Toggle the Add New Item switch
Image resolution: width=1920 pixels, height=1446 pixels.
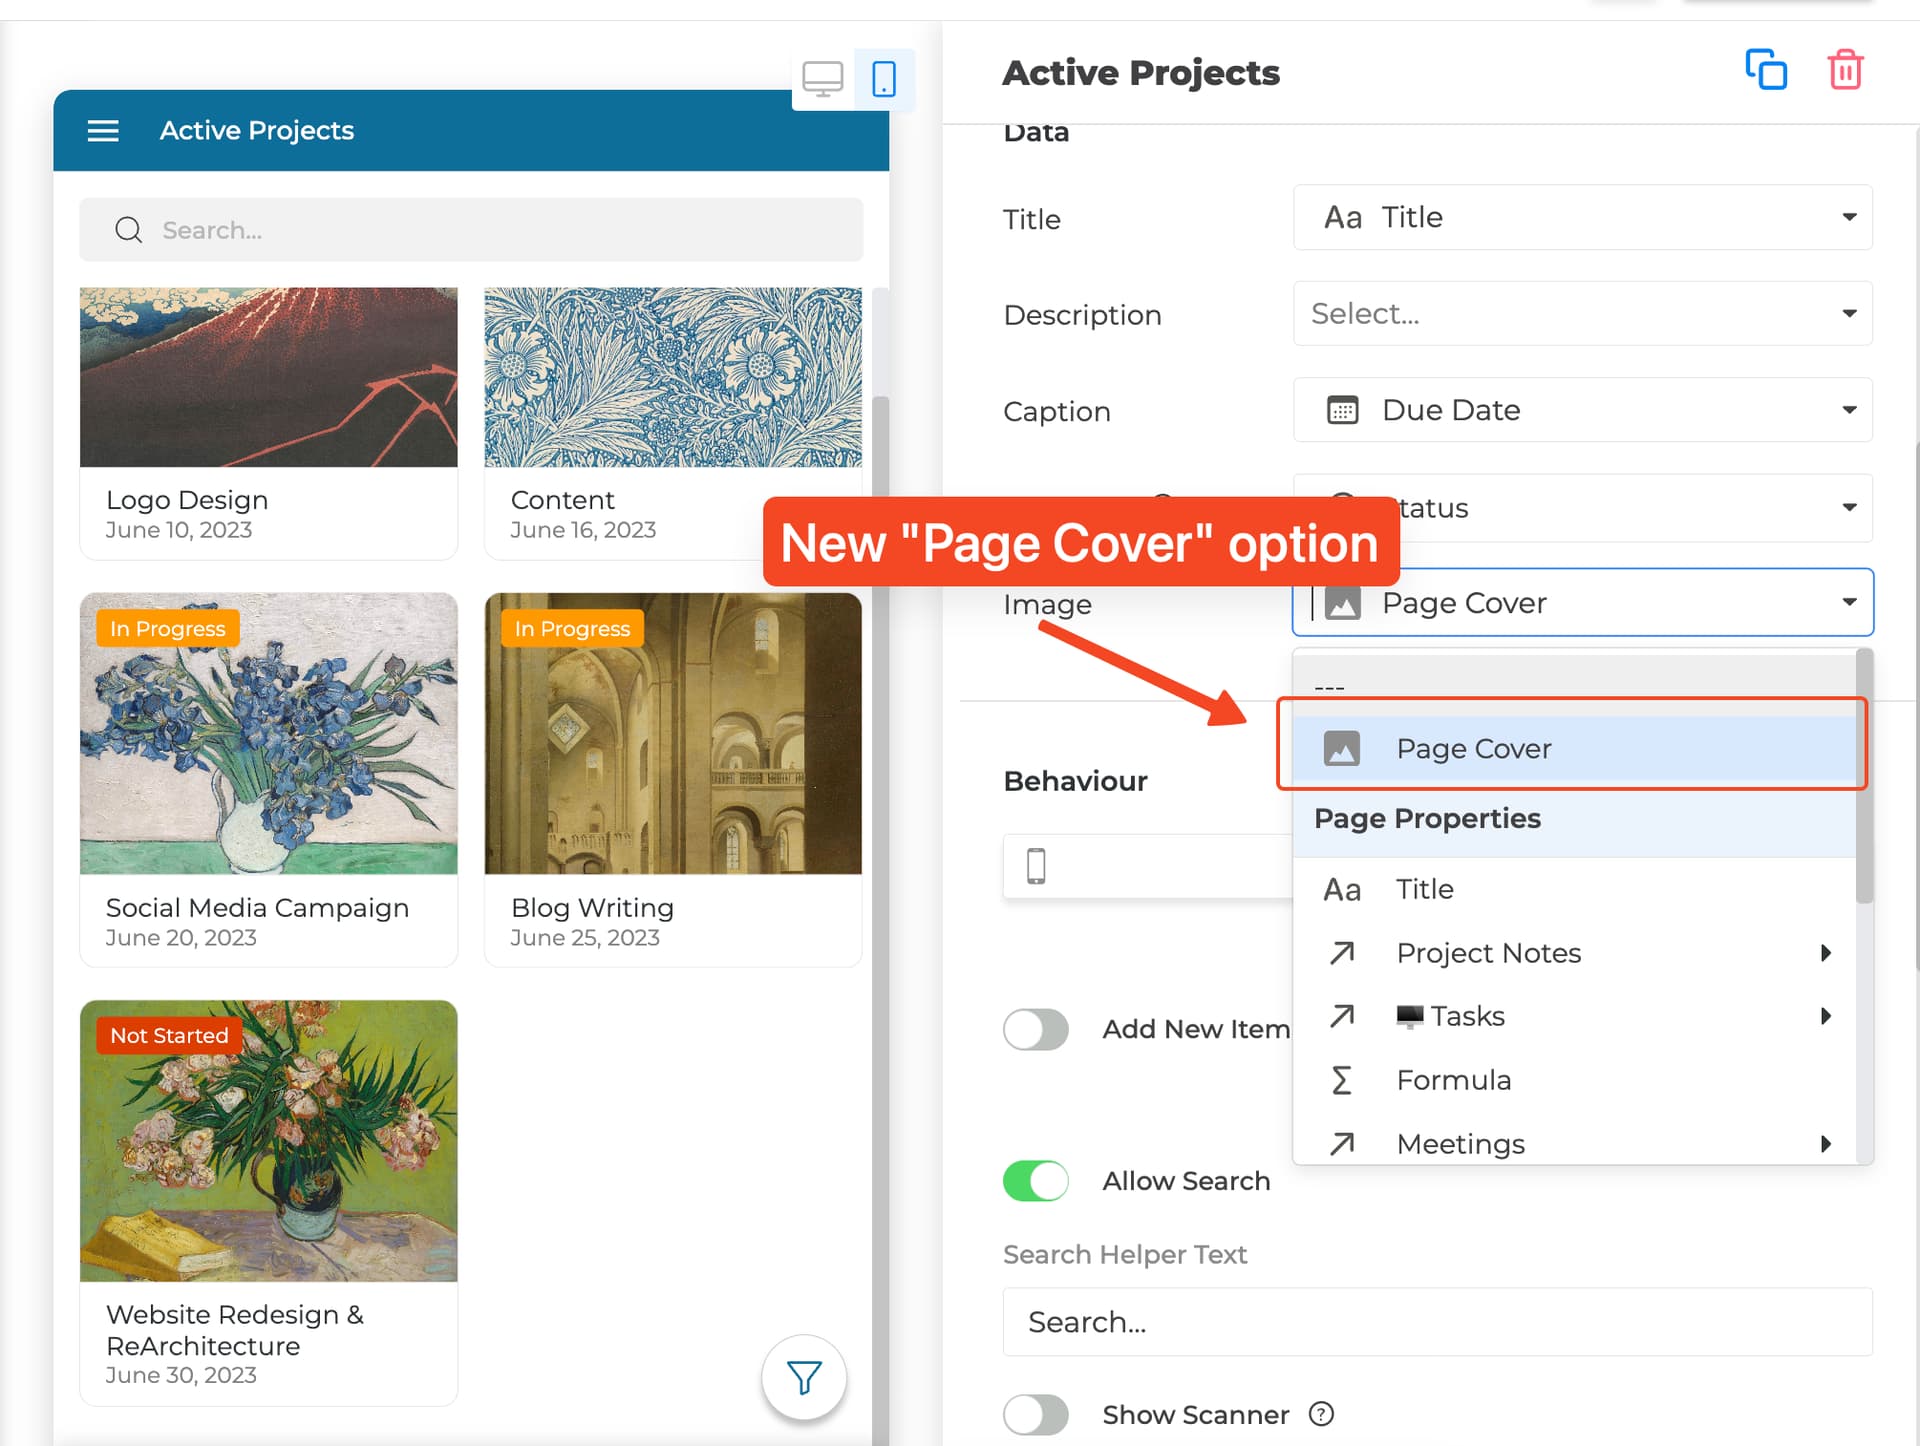pyautogui.click(x=1036, y=1029)
